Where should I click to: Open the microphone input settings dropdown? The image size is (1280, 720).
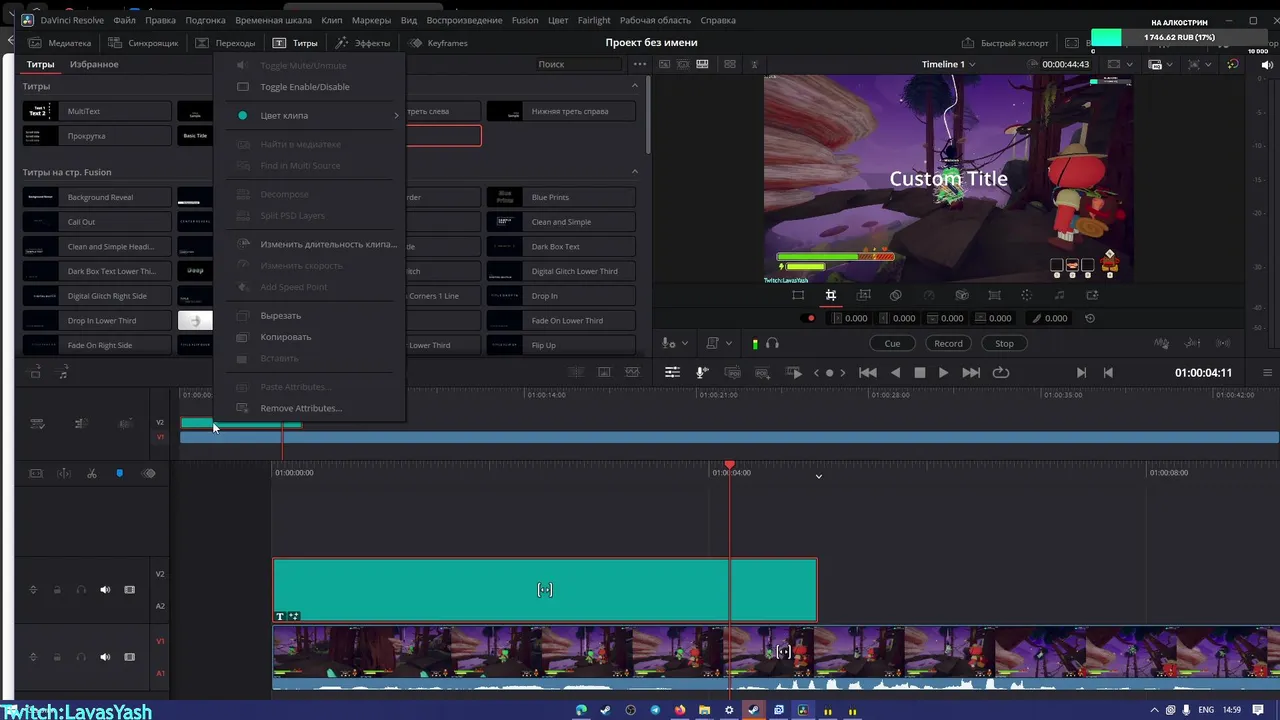click(684, 344)
